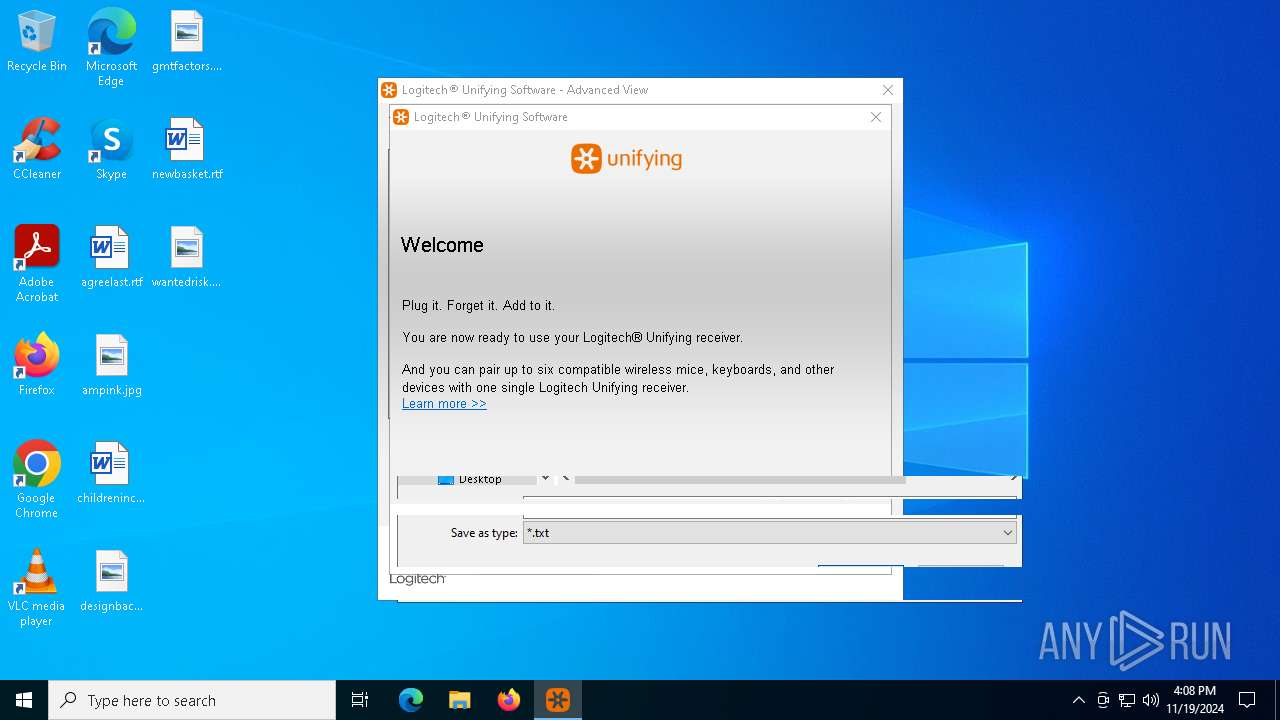Open the Recycle Bin desktop icon
This screenshot has height=720, width=1280.
click(37, 42)
